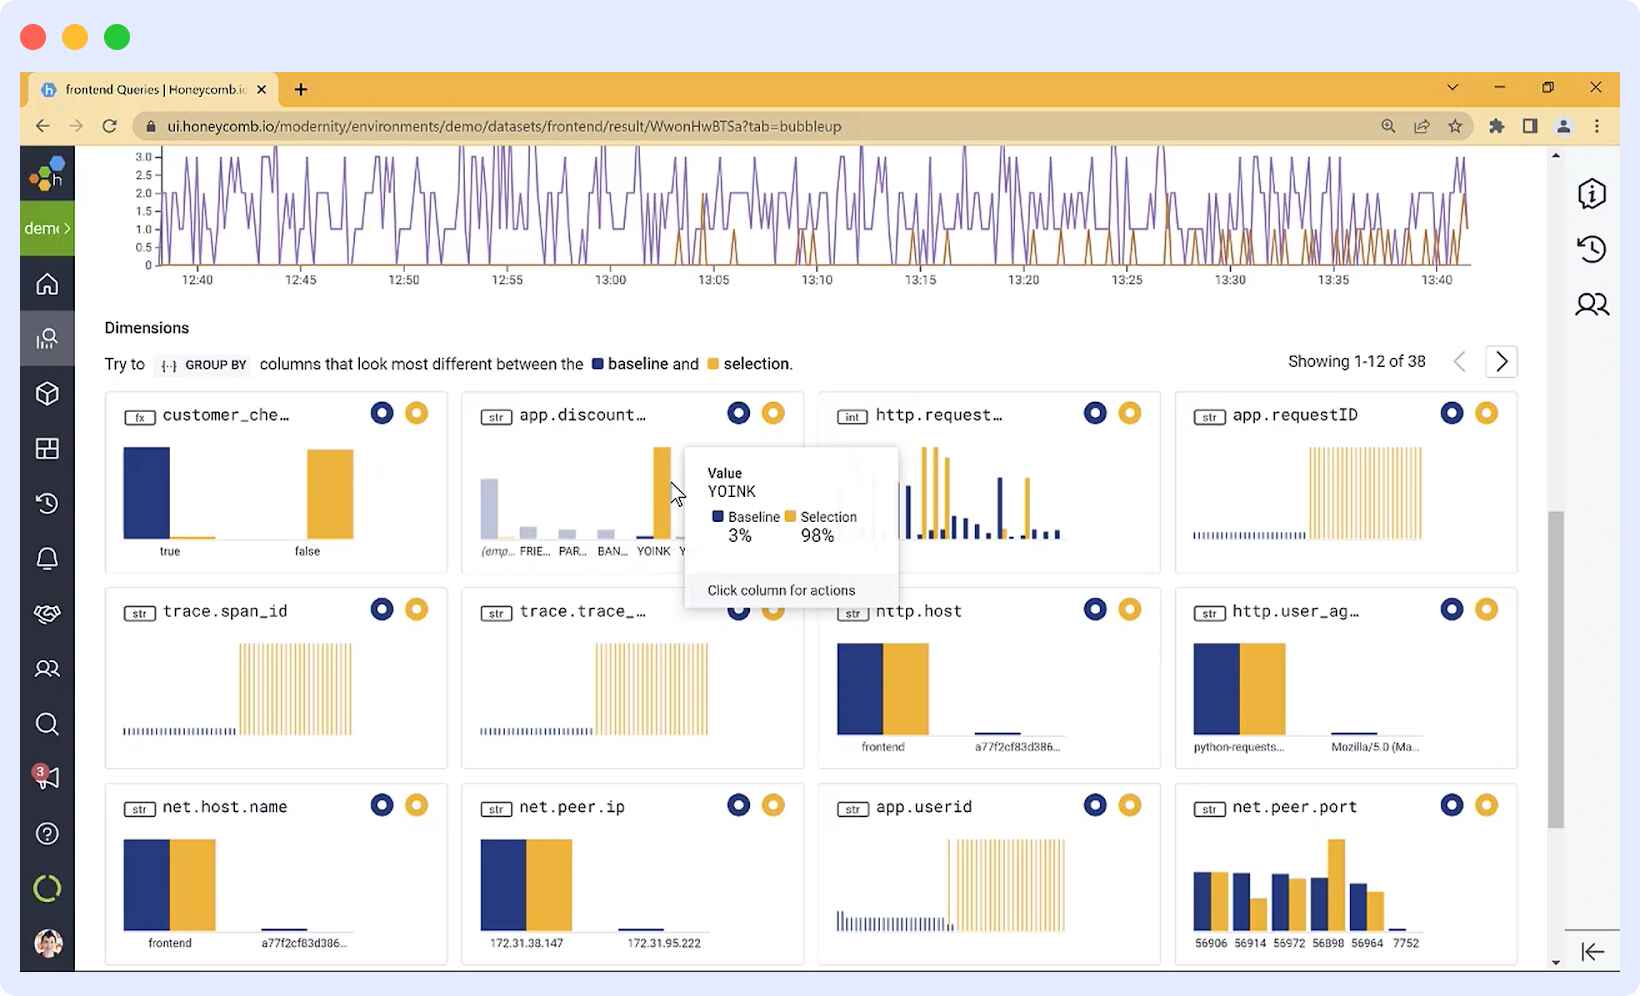View query history via the clock sidebar icon
Screen dimensions: 1640x996
[46, 503]
